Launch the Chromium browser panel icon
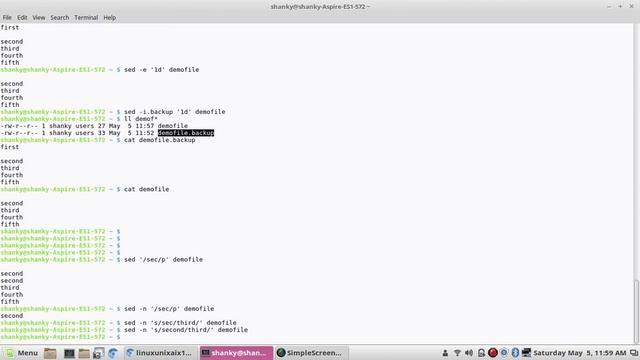 pyautogui.click(x=113, y=353)
